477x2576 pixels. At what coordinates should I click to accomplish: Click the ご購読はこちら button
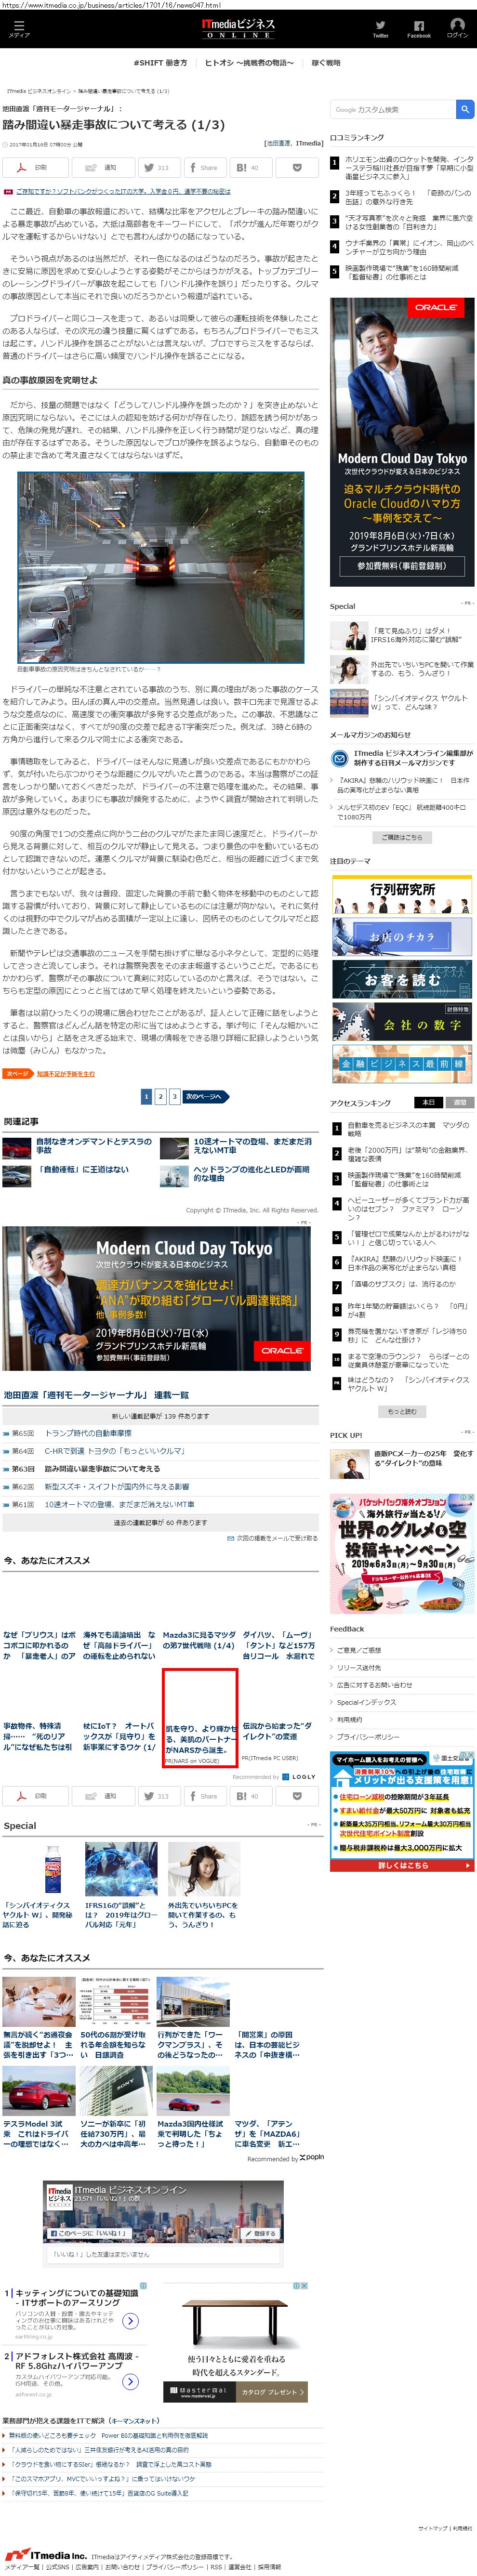coord(402,837)
